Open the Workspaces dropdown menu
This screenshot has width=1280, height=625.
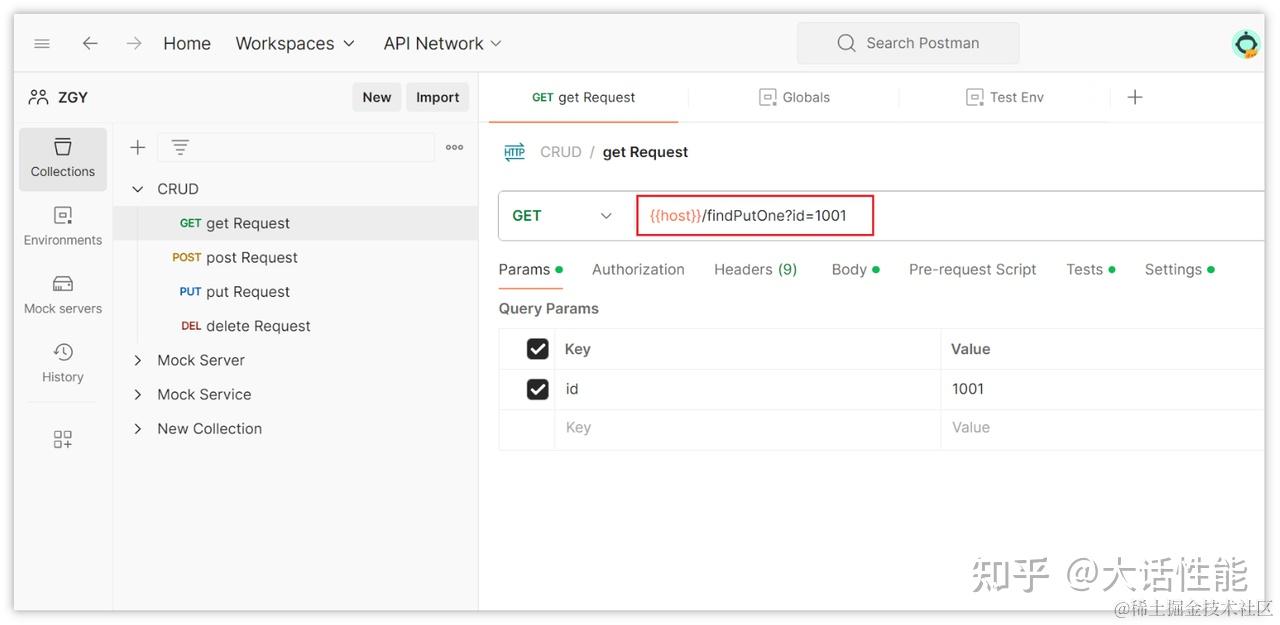(x=295, y=43)
